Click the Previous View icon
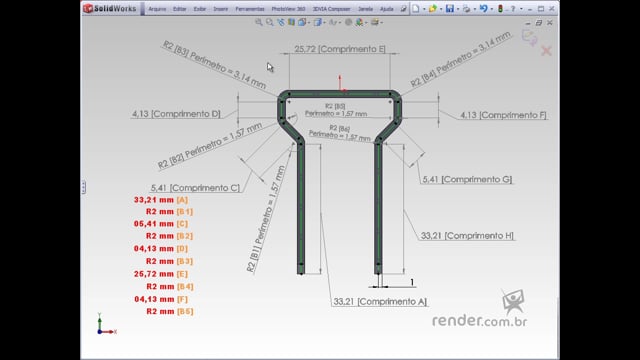The image size is (640, 360). [x=280, y=22]
